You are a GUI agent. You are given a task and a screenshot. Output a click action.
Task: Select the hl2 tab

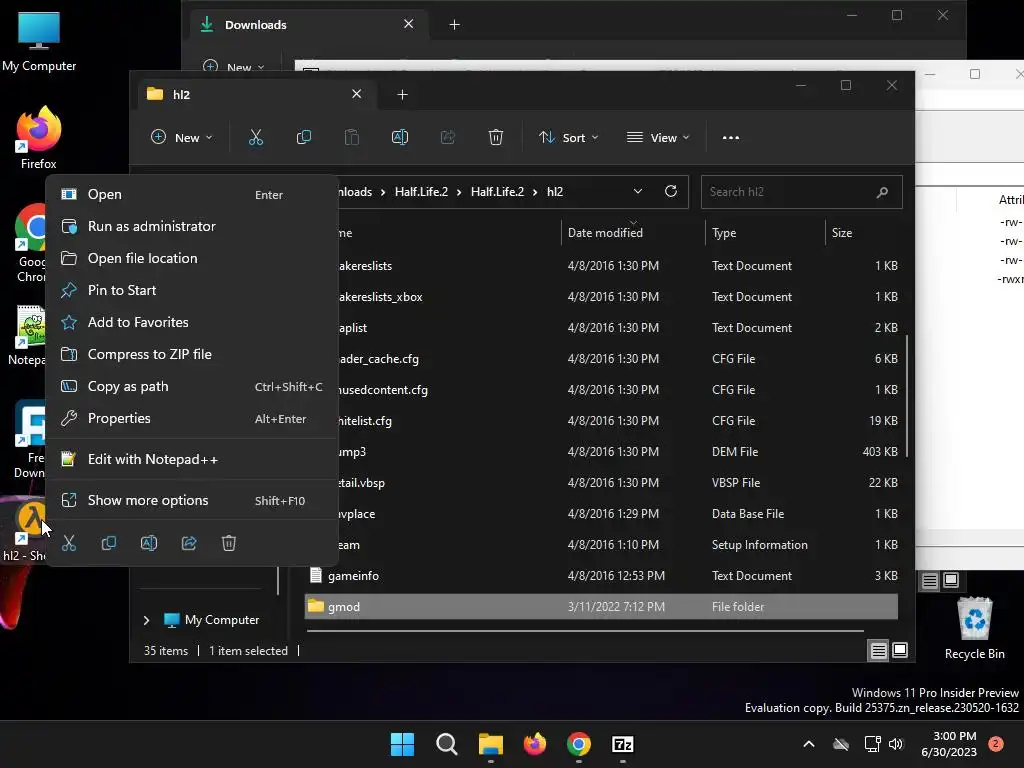(255, 95)
